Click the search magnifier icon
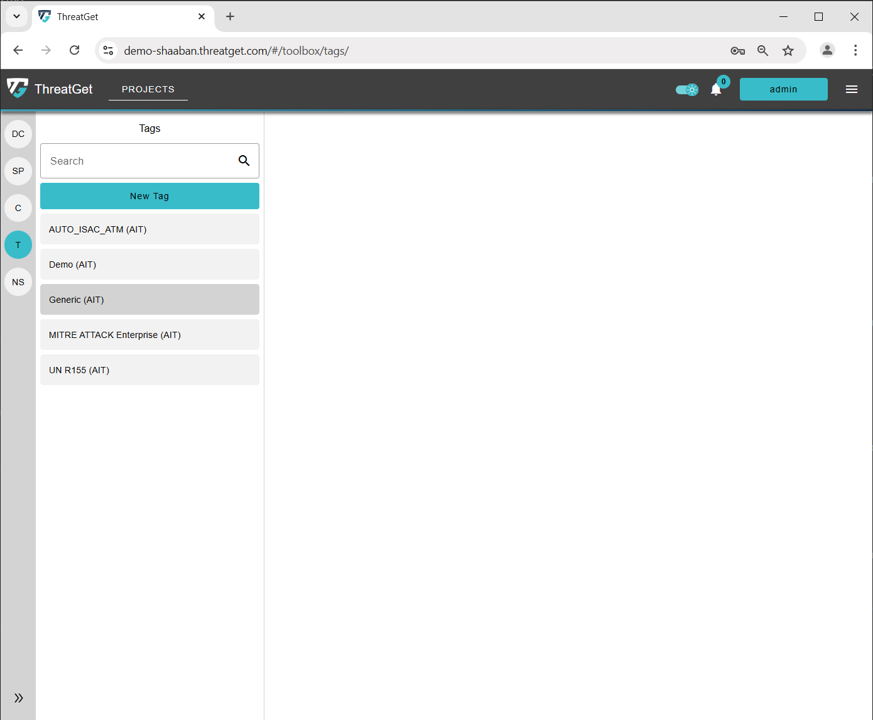 pos(244,161)
